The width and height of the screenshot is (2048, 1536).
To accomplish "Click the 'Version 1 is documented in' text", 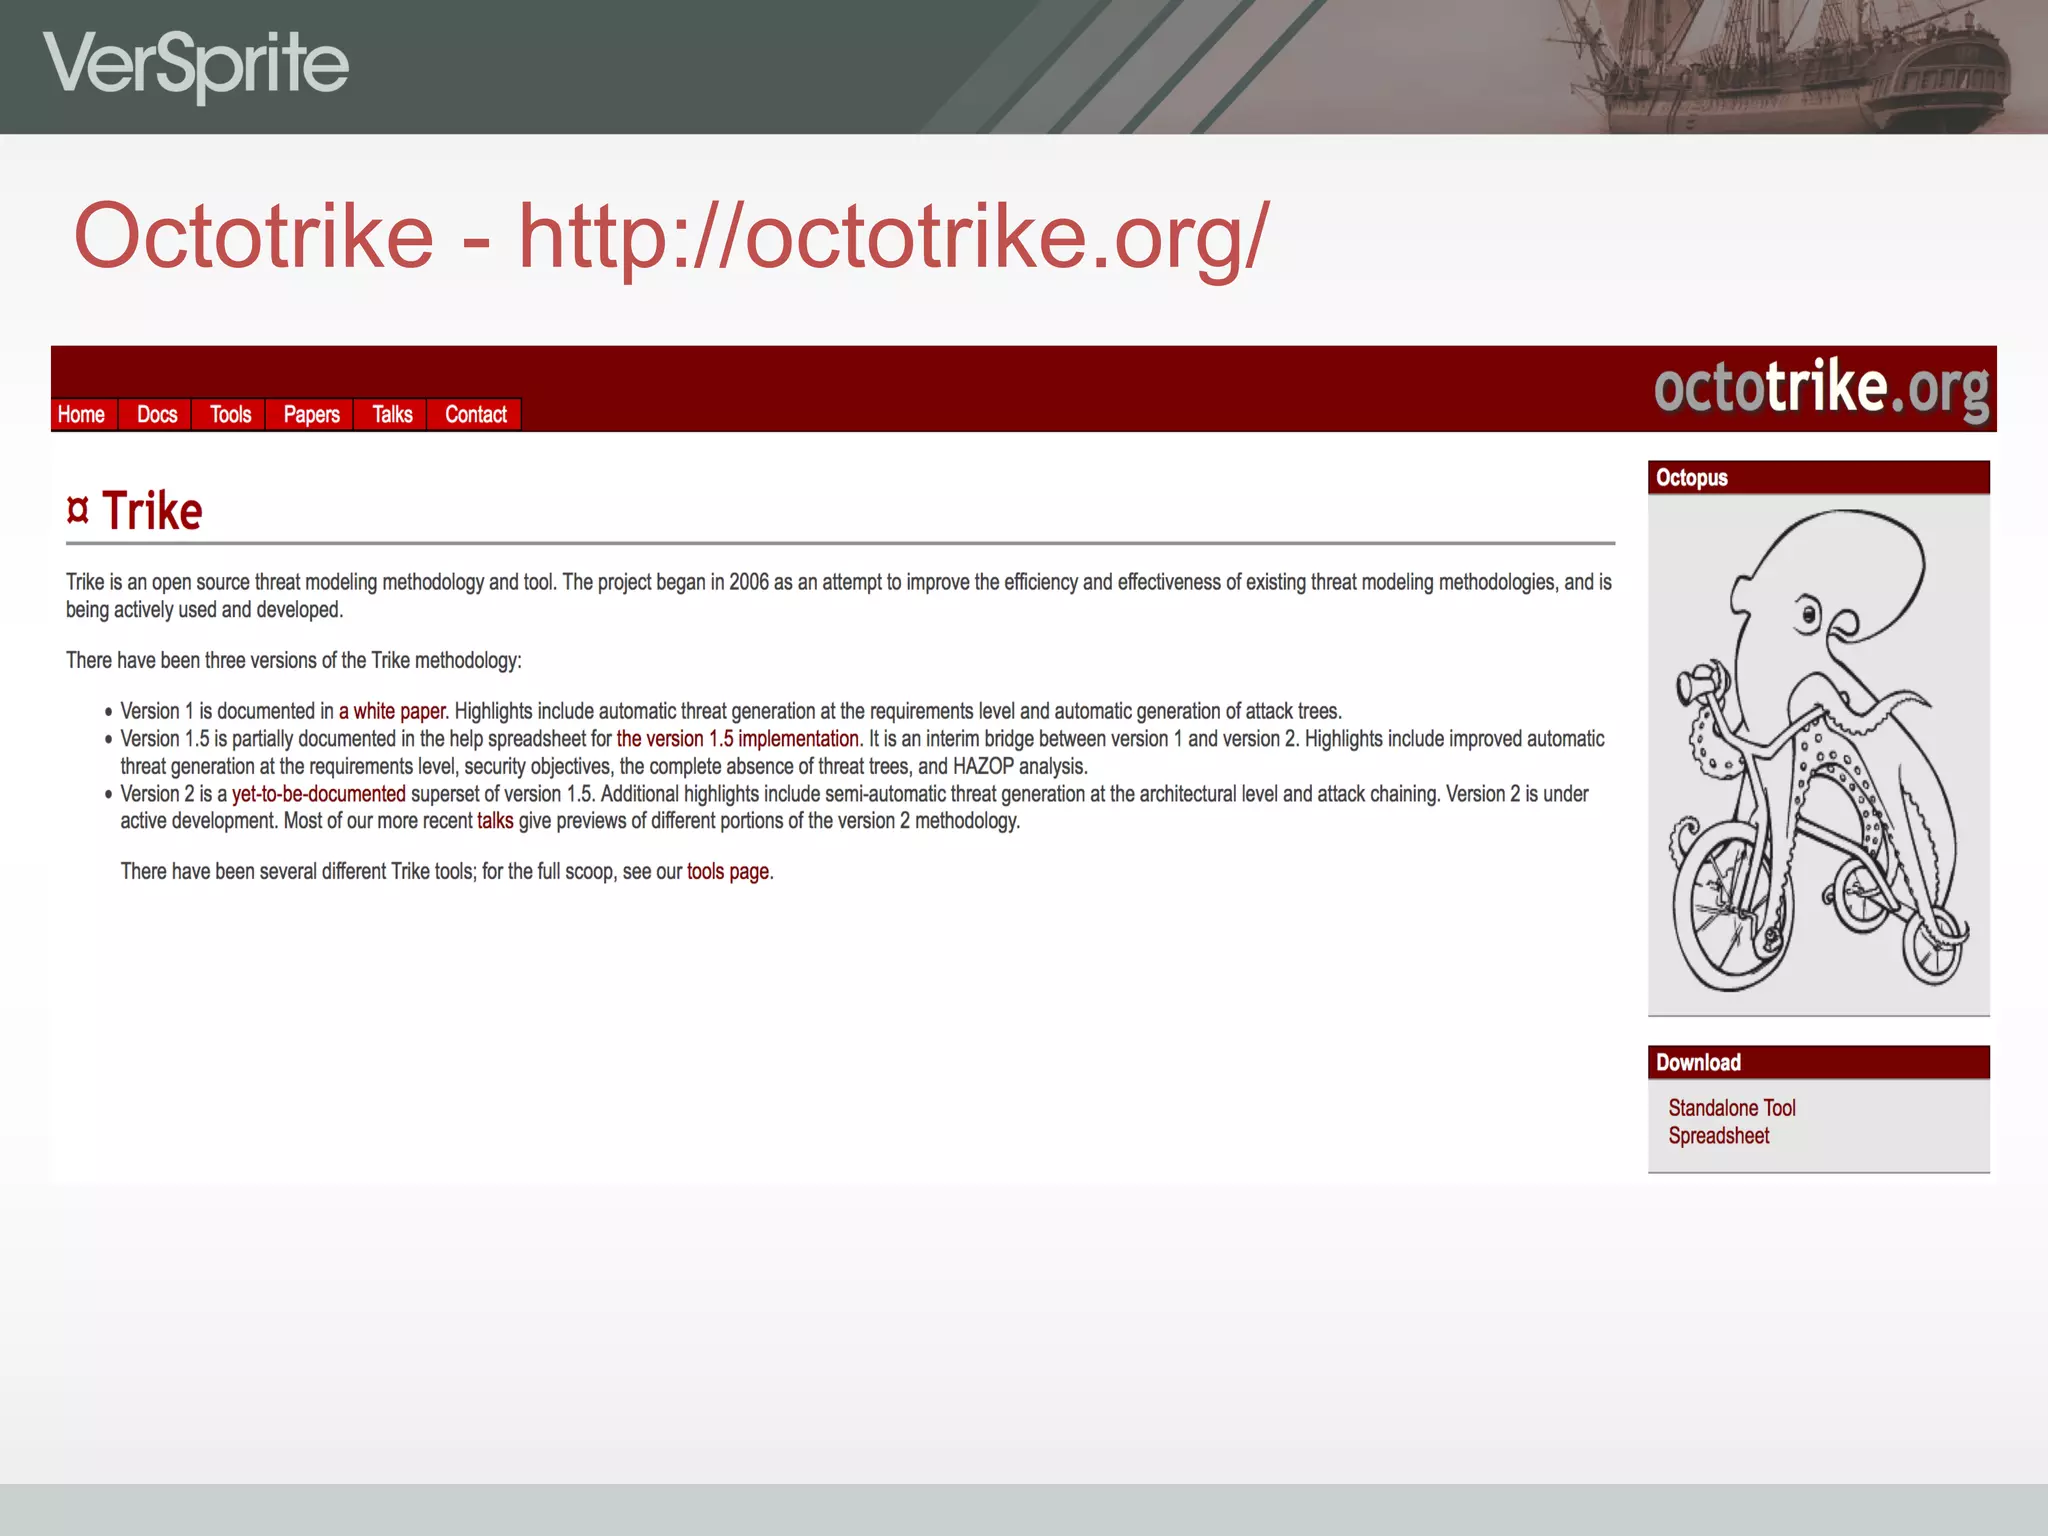I will click(x=227, y=711).
